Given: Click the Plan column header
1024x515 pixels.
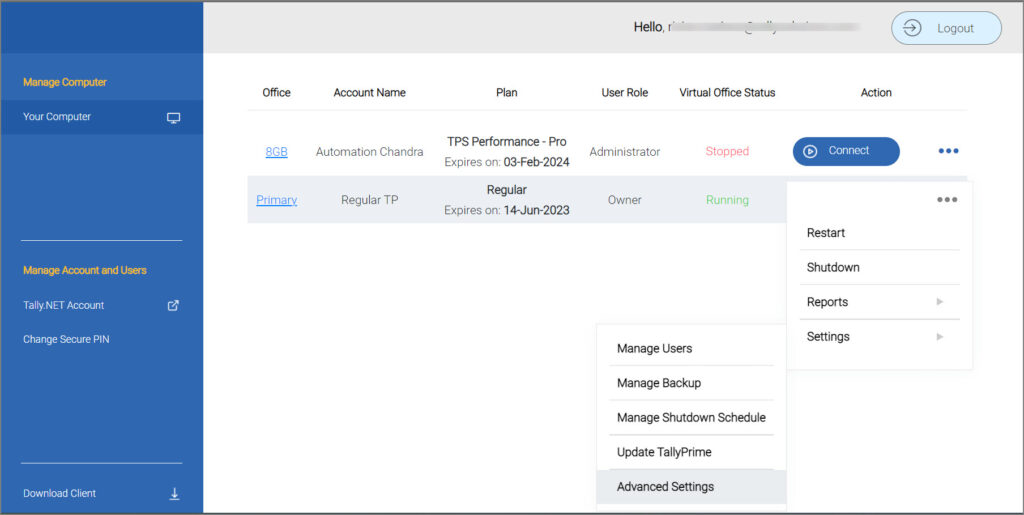Looking at the screenshot, I should pos(507,93).
